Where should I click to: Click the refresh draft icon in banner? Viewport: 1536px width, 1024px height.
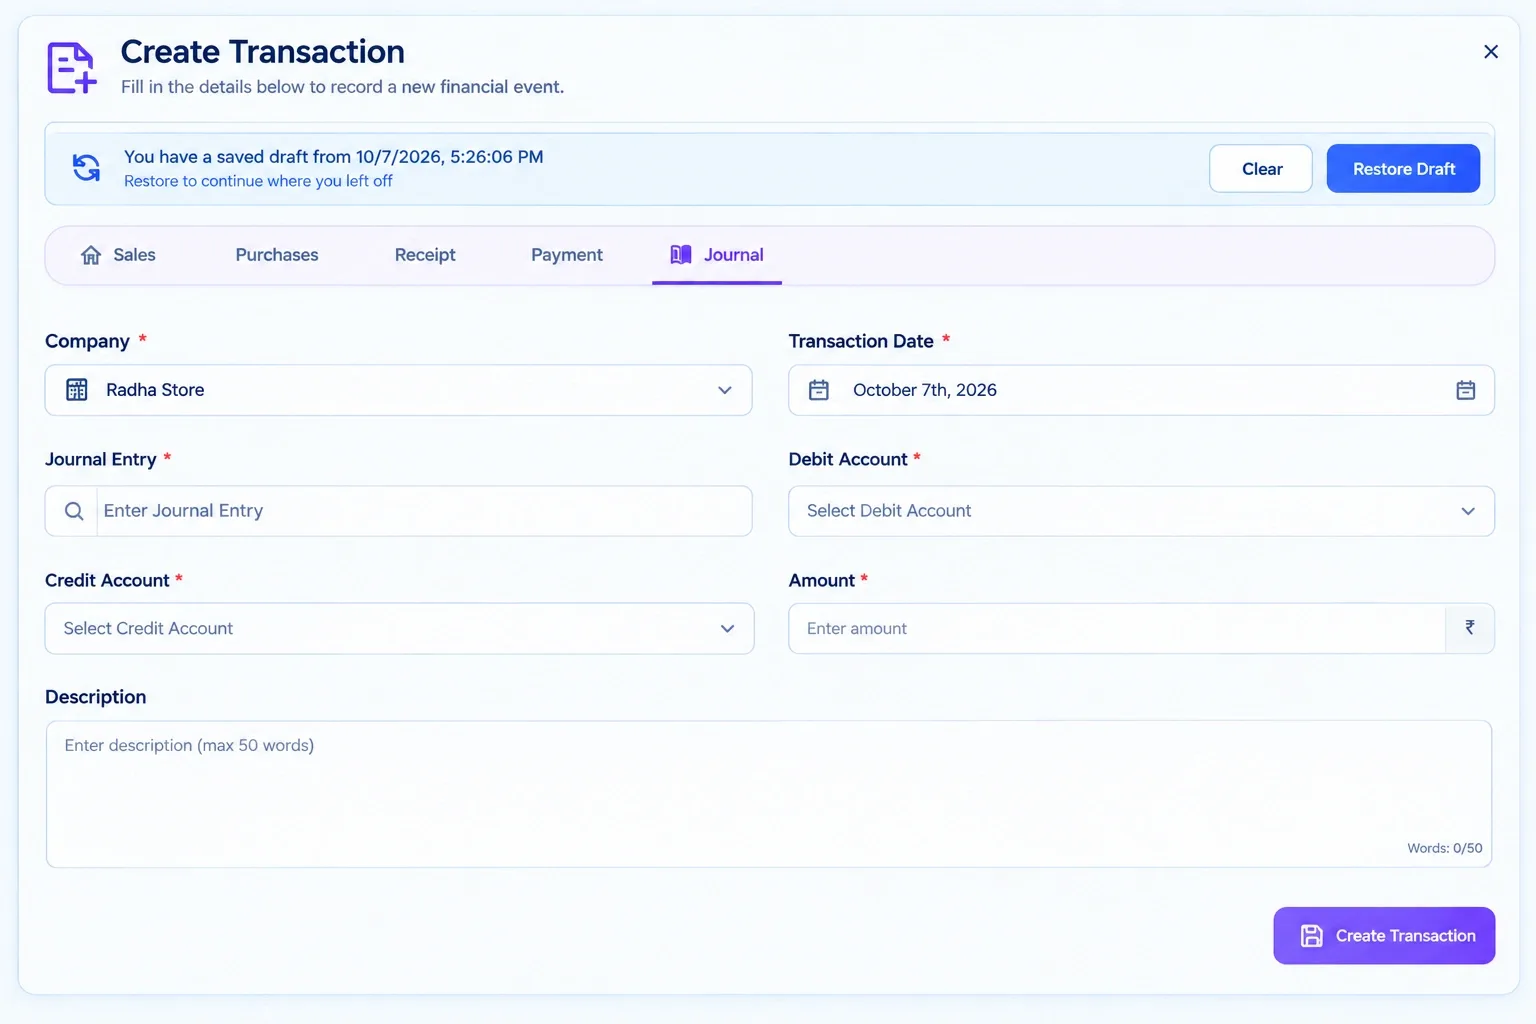[87, 167]
